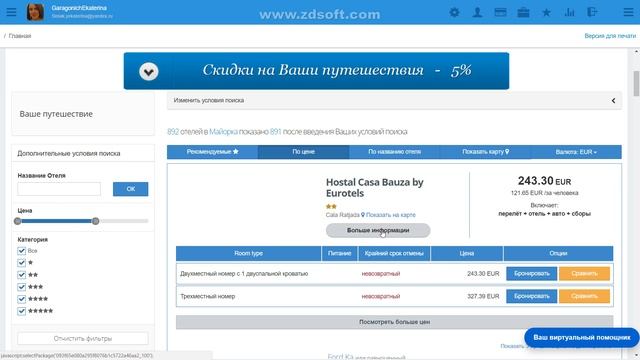Open Версия для печати link
The width and height of the screenshot is (640, 360).
point(610,36)
